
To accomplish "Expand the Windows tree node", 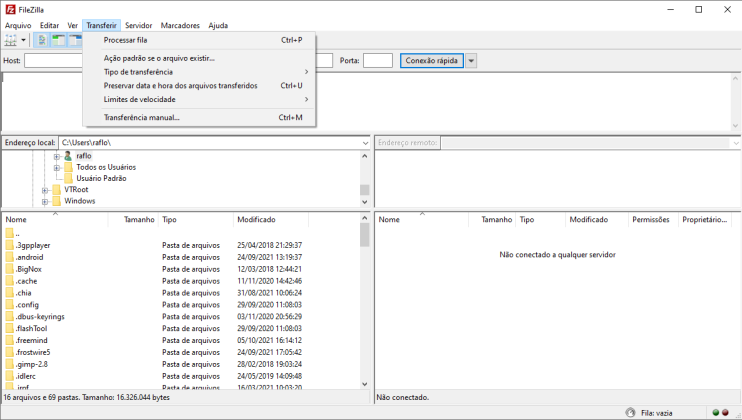I will point(45,201).
